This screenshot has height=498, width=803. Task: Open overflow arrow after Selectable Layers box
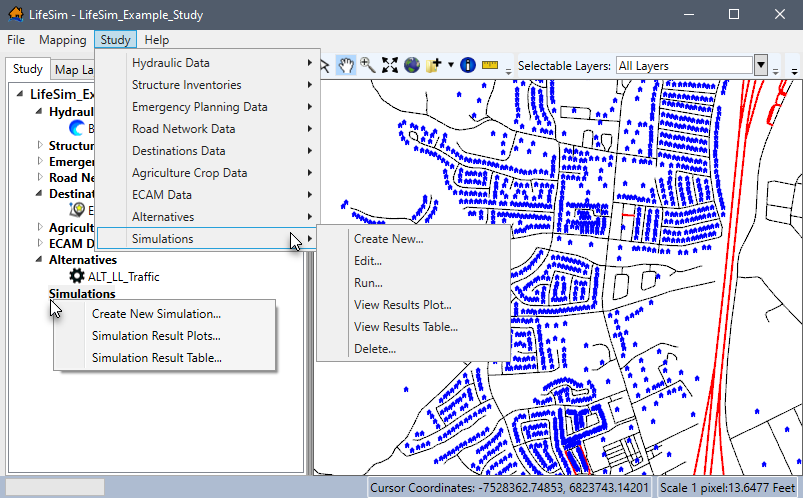coord(775,72)
